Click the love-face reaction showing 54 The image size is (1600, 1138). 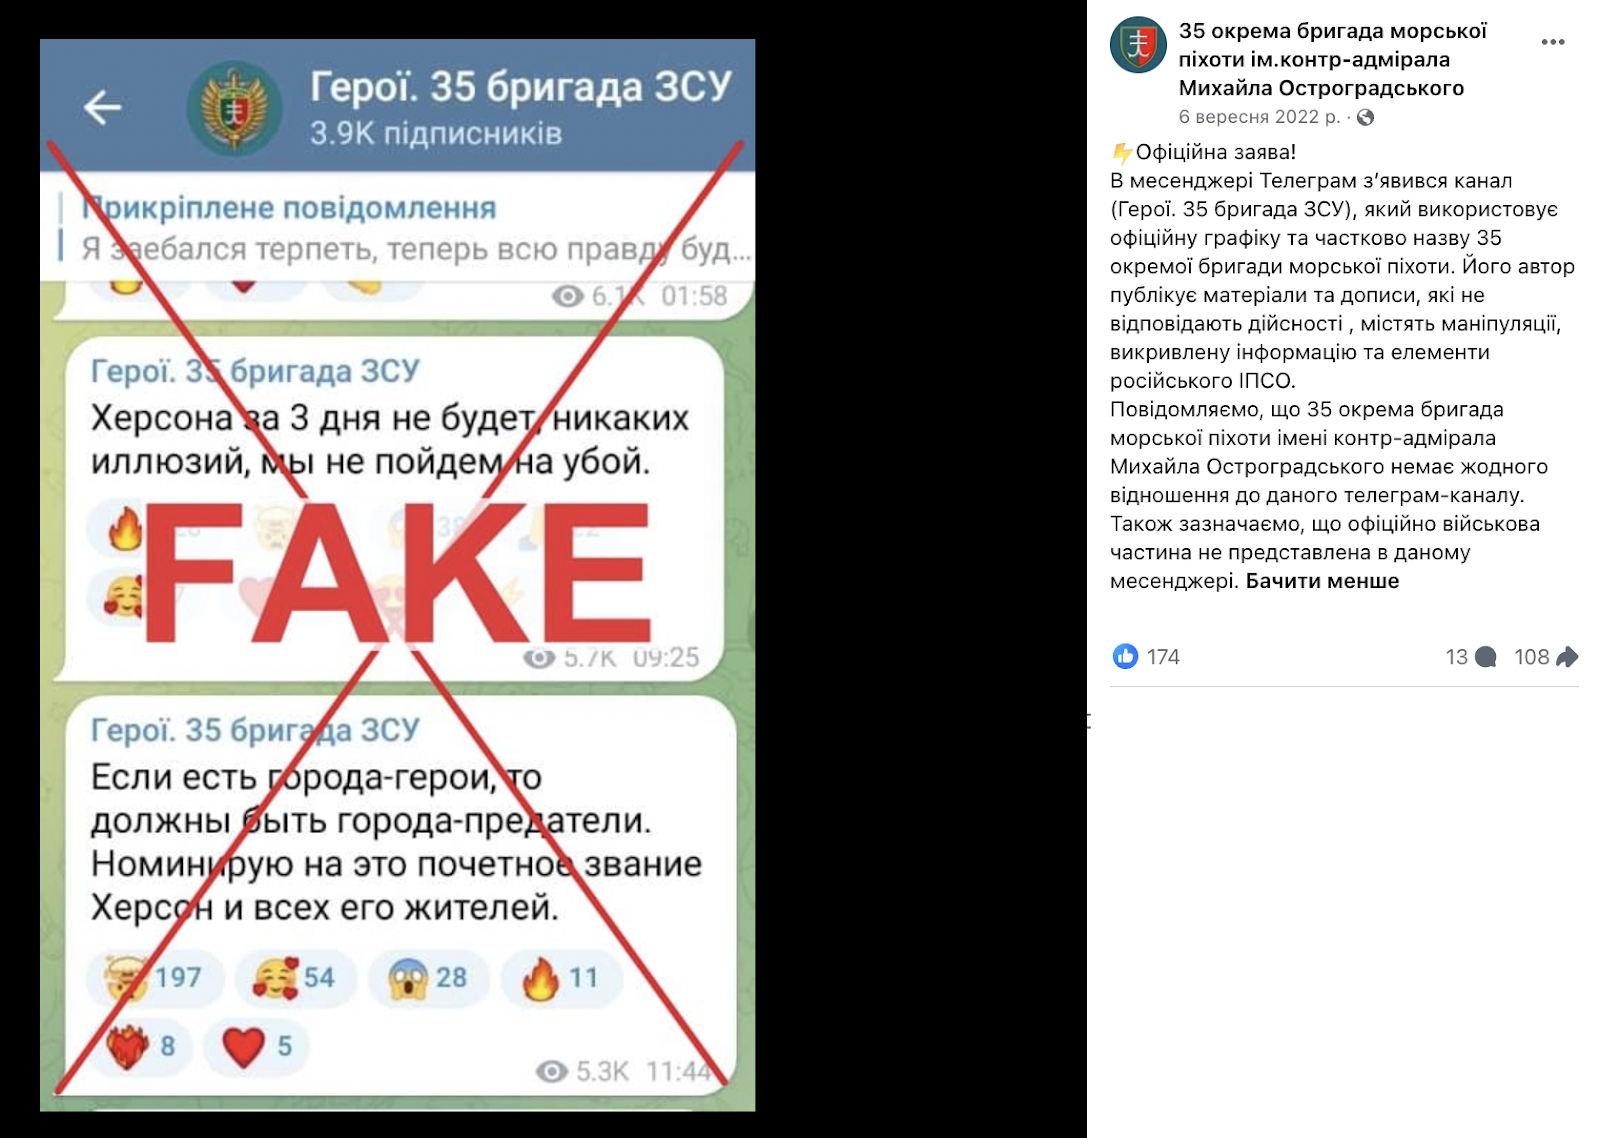295,977
